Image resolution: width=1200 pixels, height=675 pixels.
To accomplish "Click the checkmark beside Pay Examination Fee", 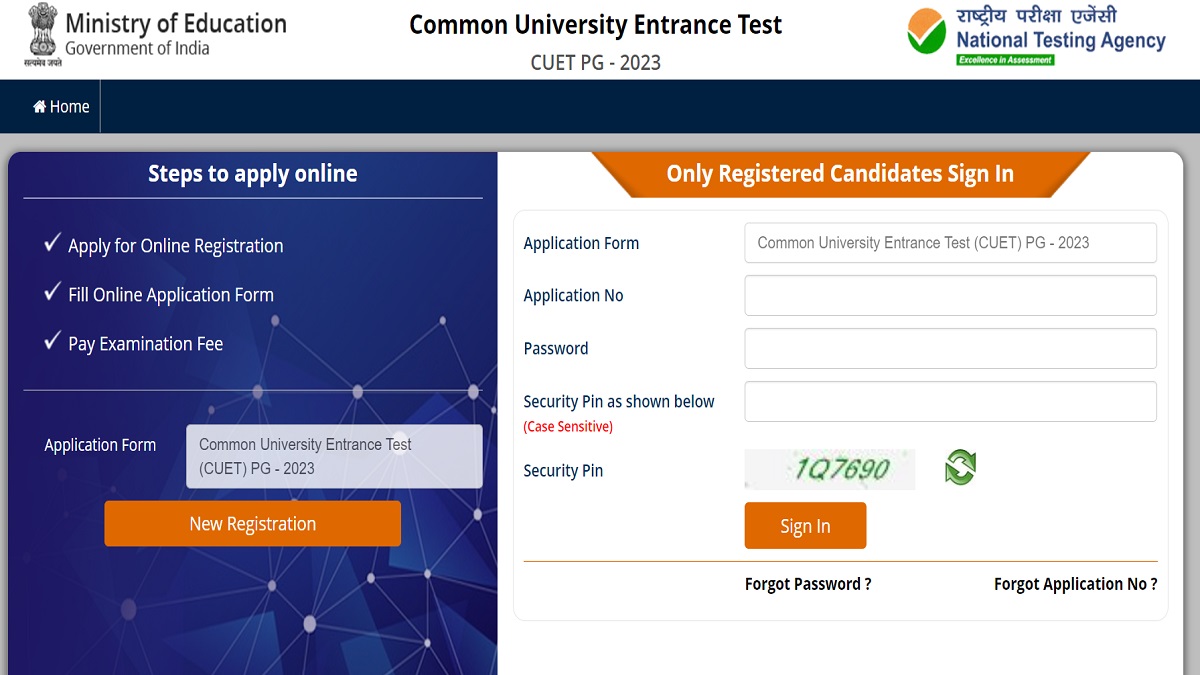I will (53, 341).
